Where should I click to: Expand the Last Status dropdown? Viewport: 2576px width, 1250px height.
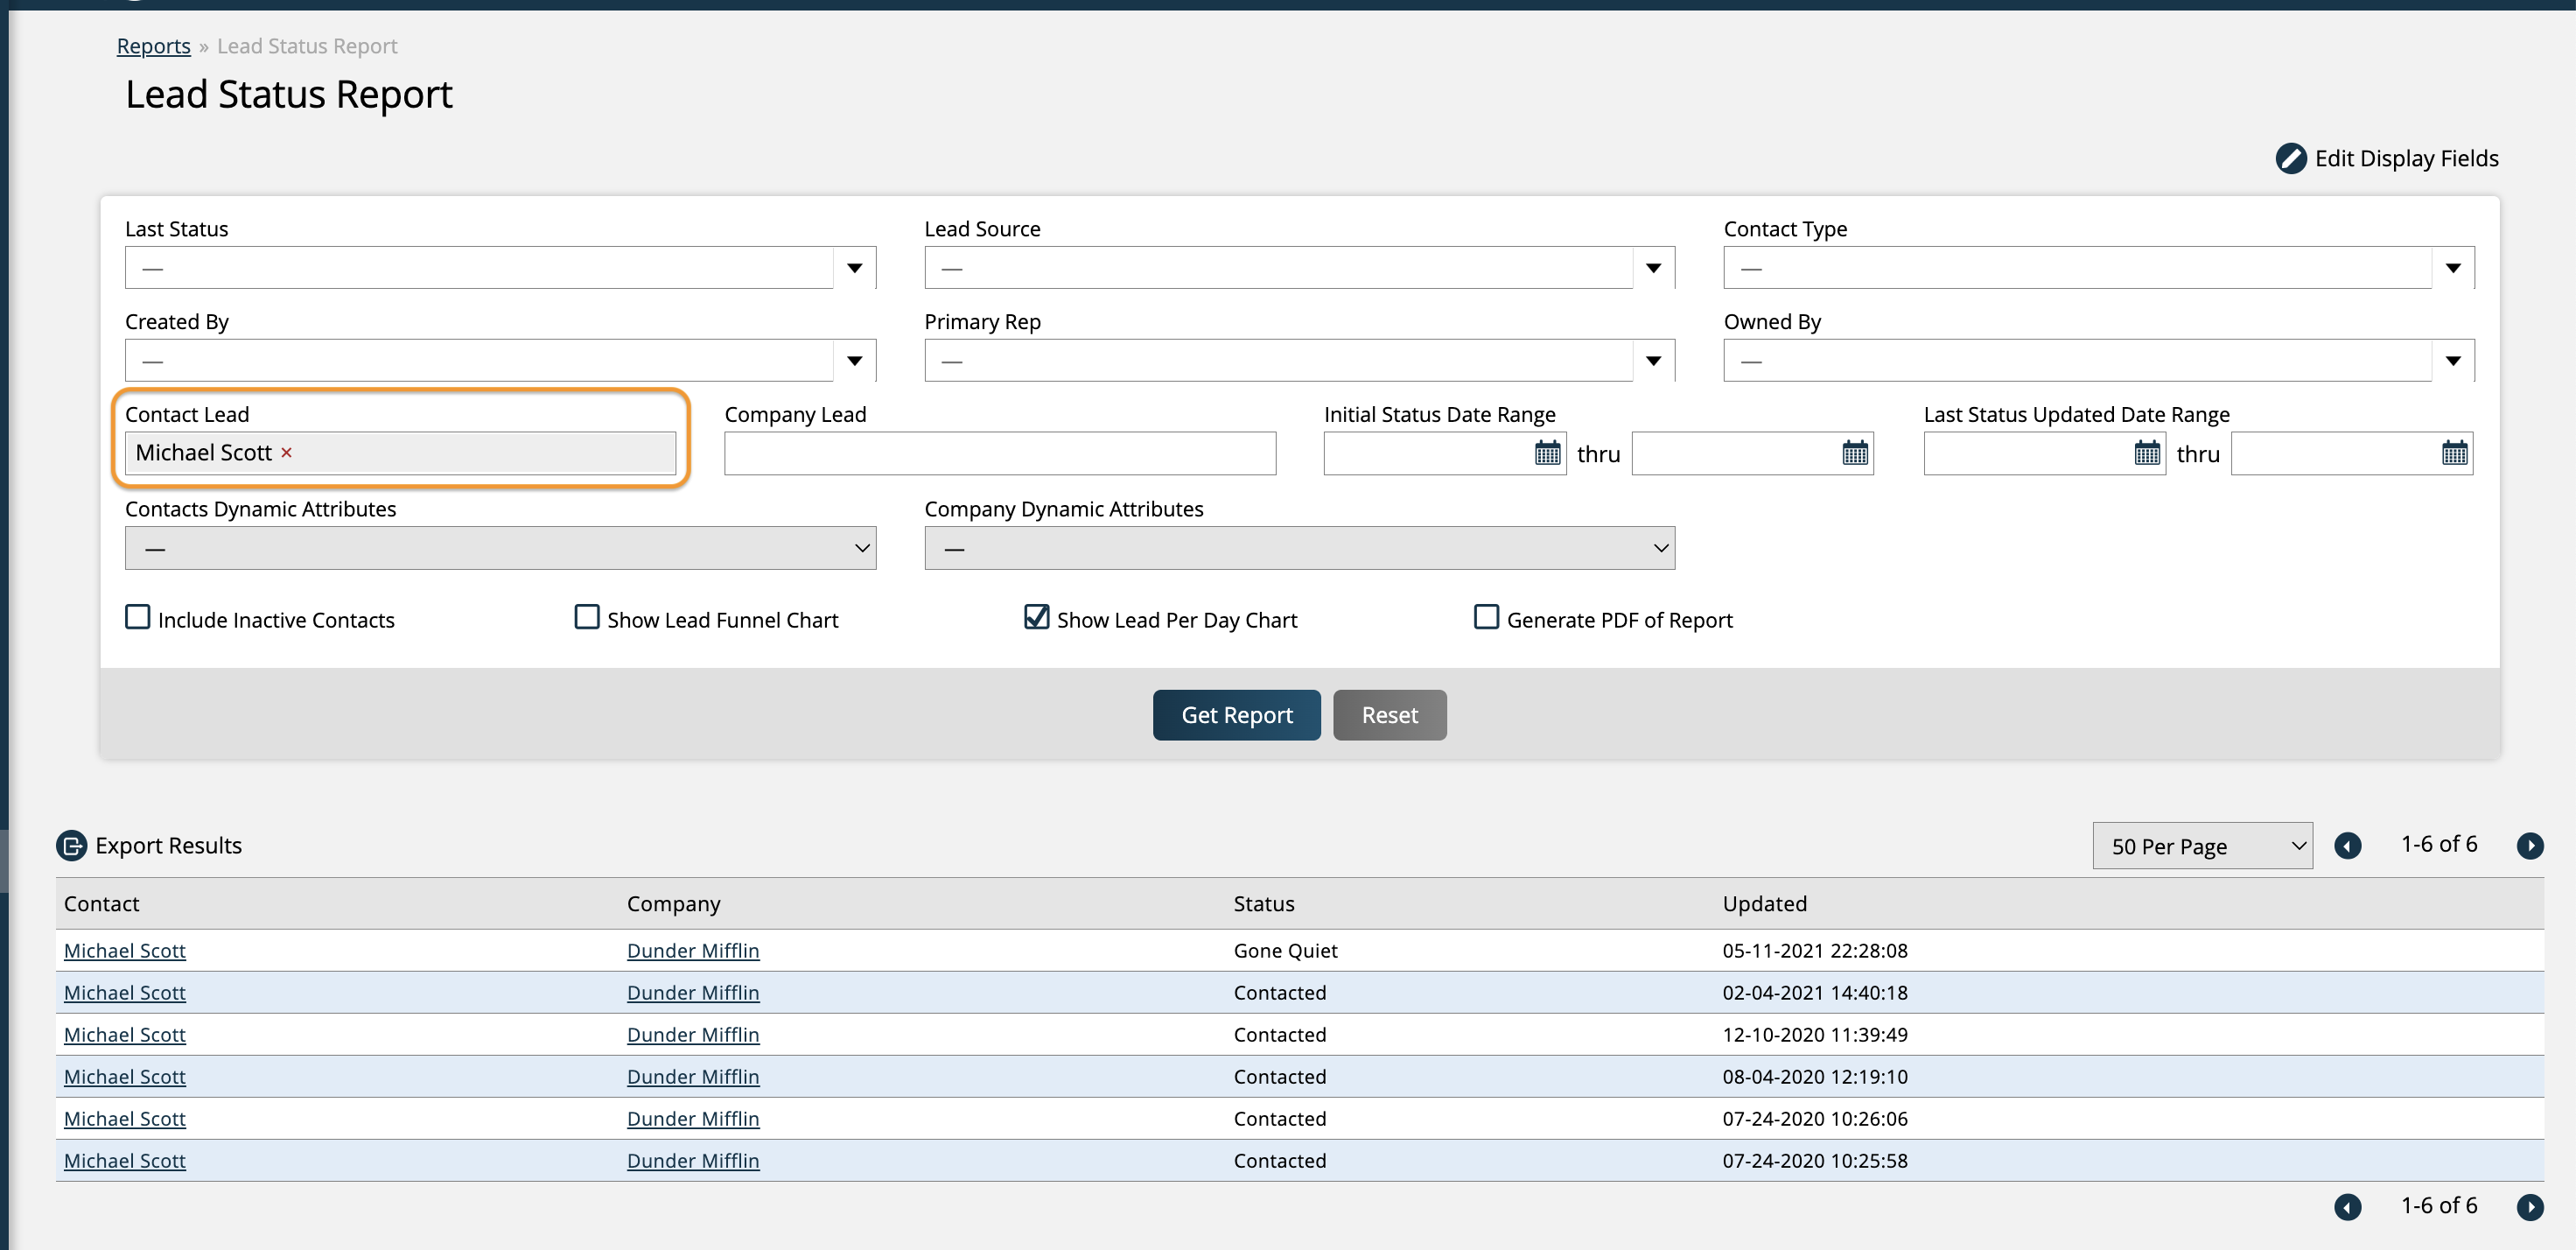pyautogui.click(x=854, y=268)
